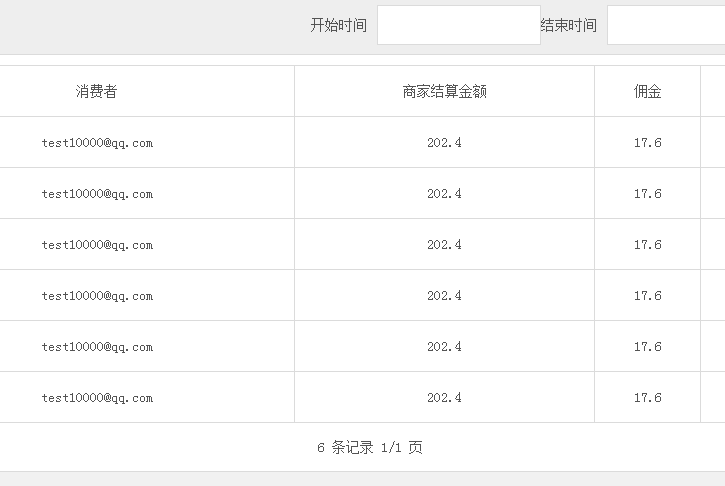Click last row settlement amount 202.4
725x486 pixels.
tap(444, 397)
